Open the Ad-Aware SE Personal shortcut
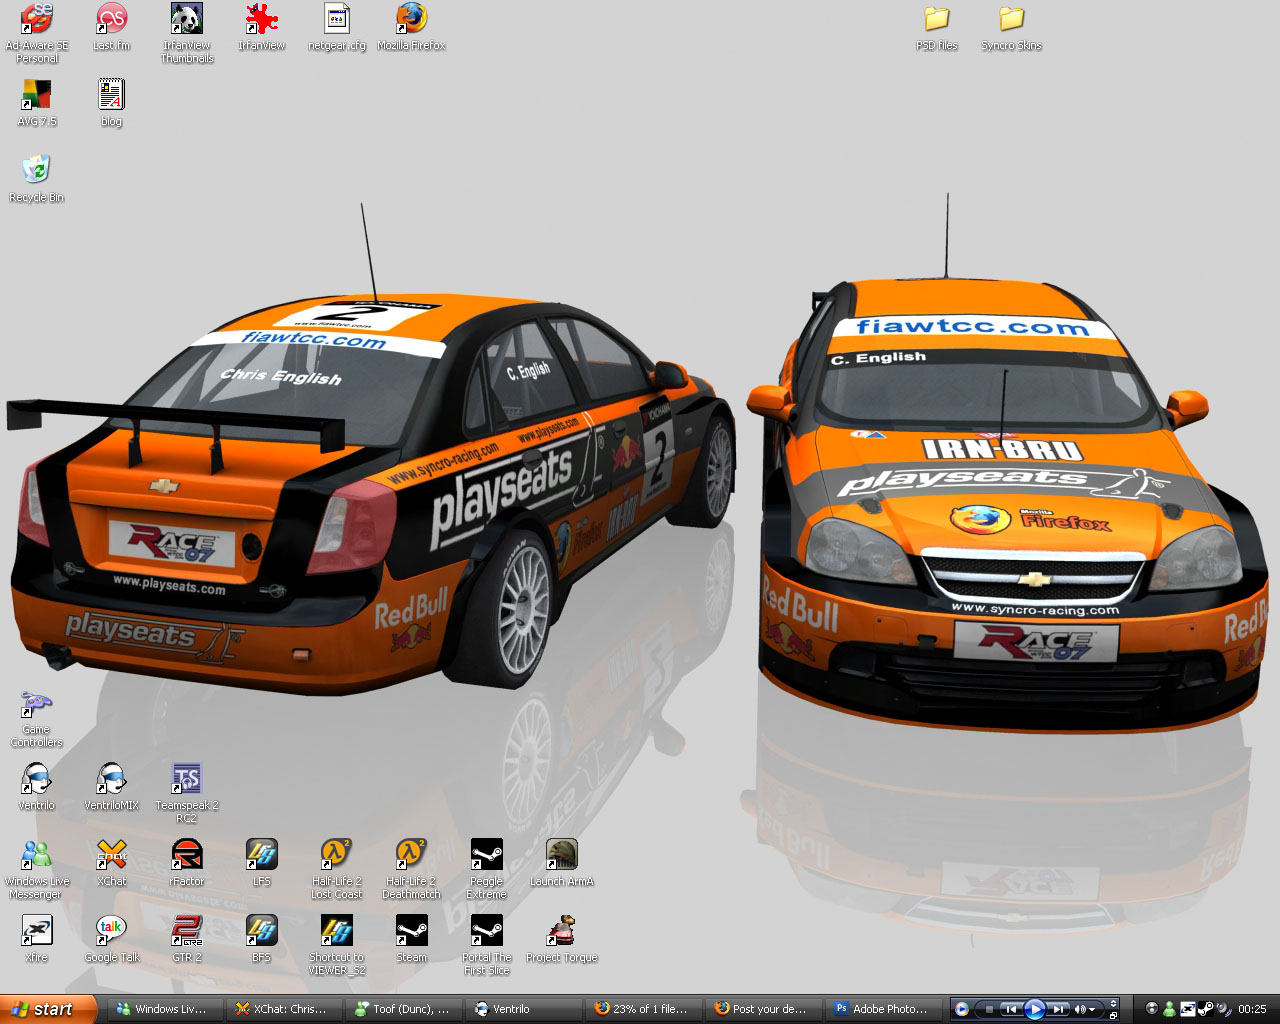 37,33
